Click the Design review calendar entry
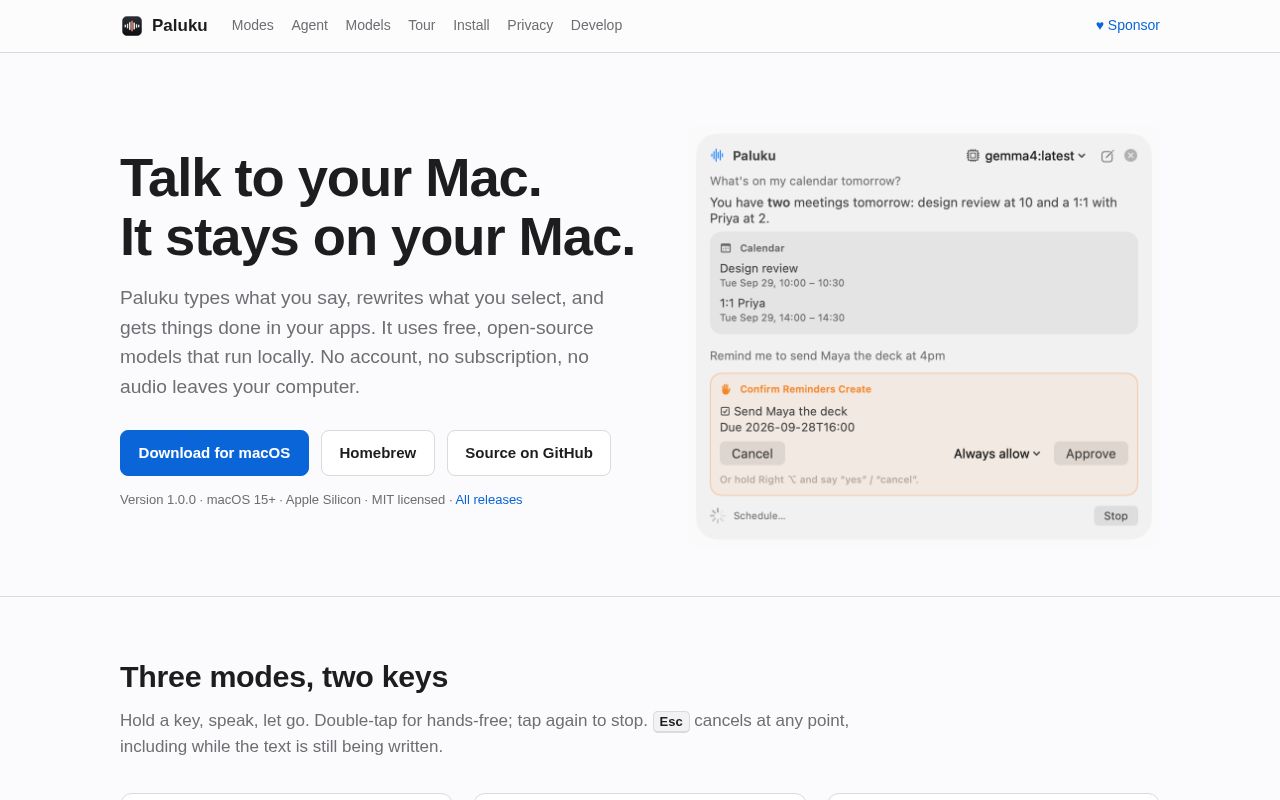 (x=782, y=275)
